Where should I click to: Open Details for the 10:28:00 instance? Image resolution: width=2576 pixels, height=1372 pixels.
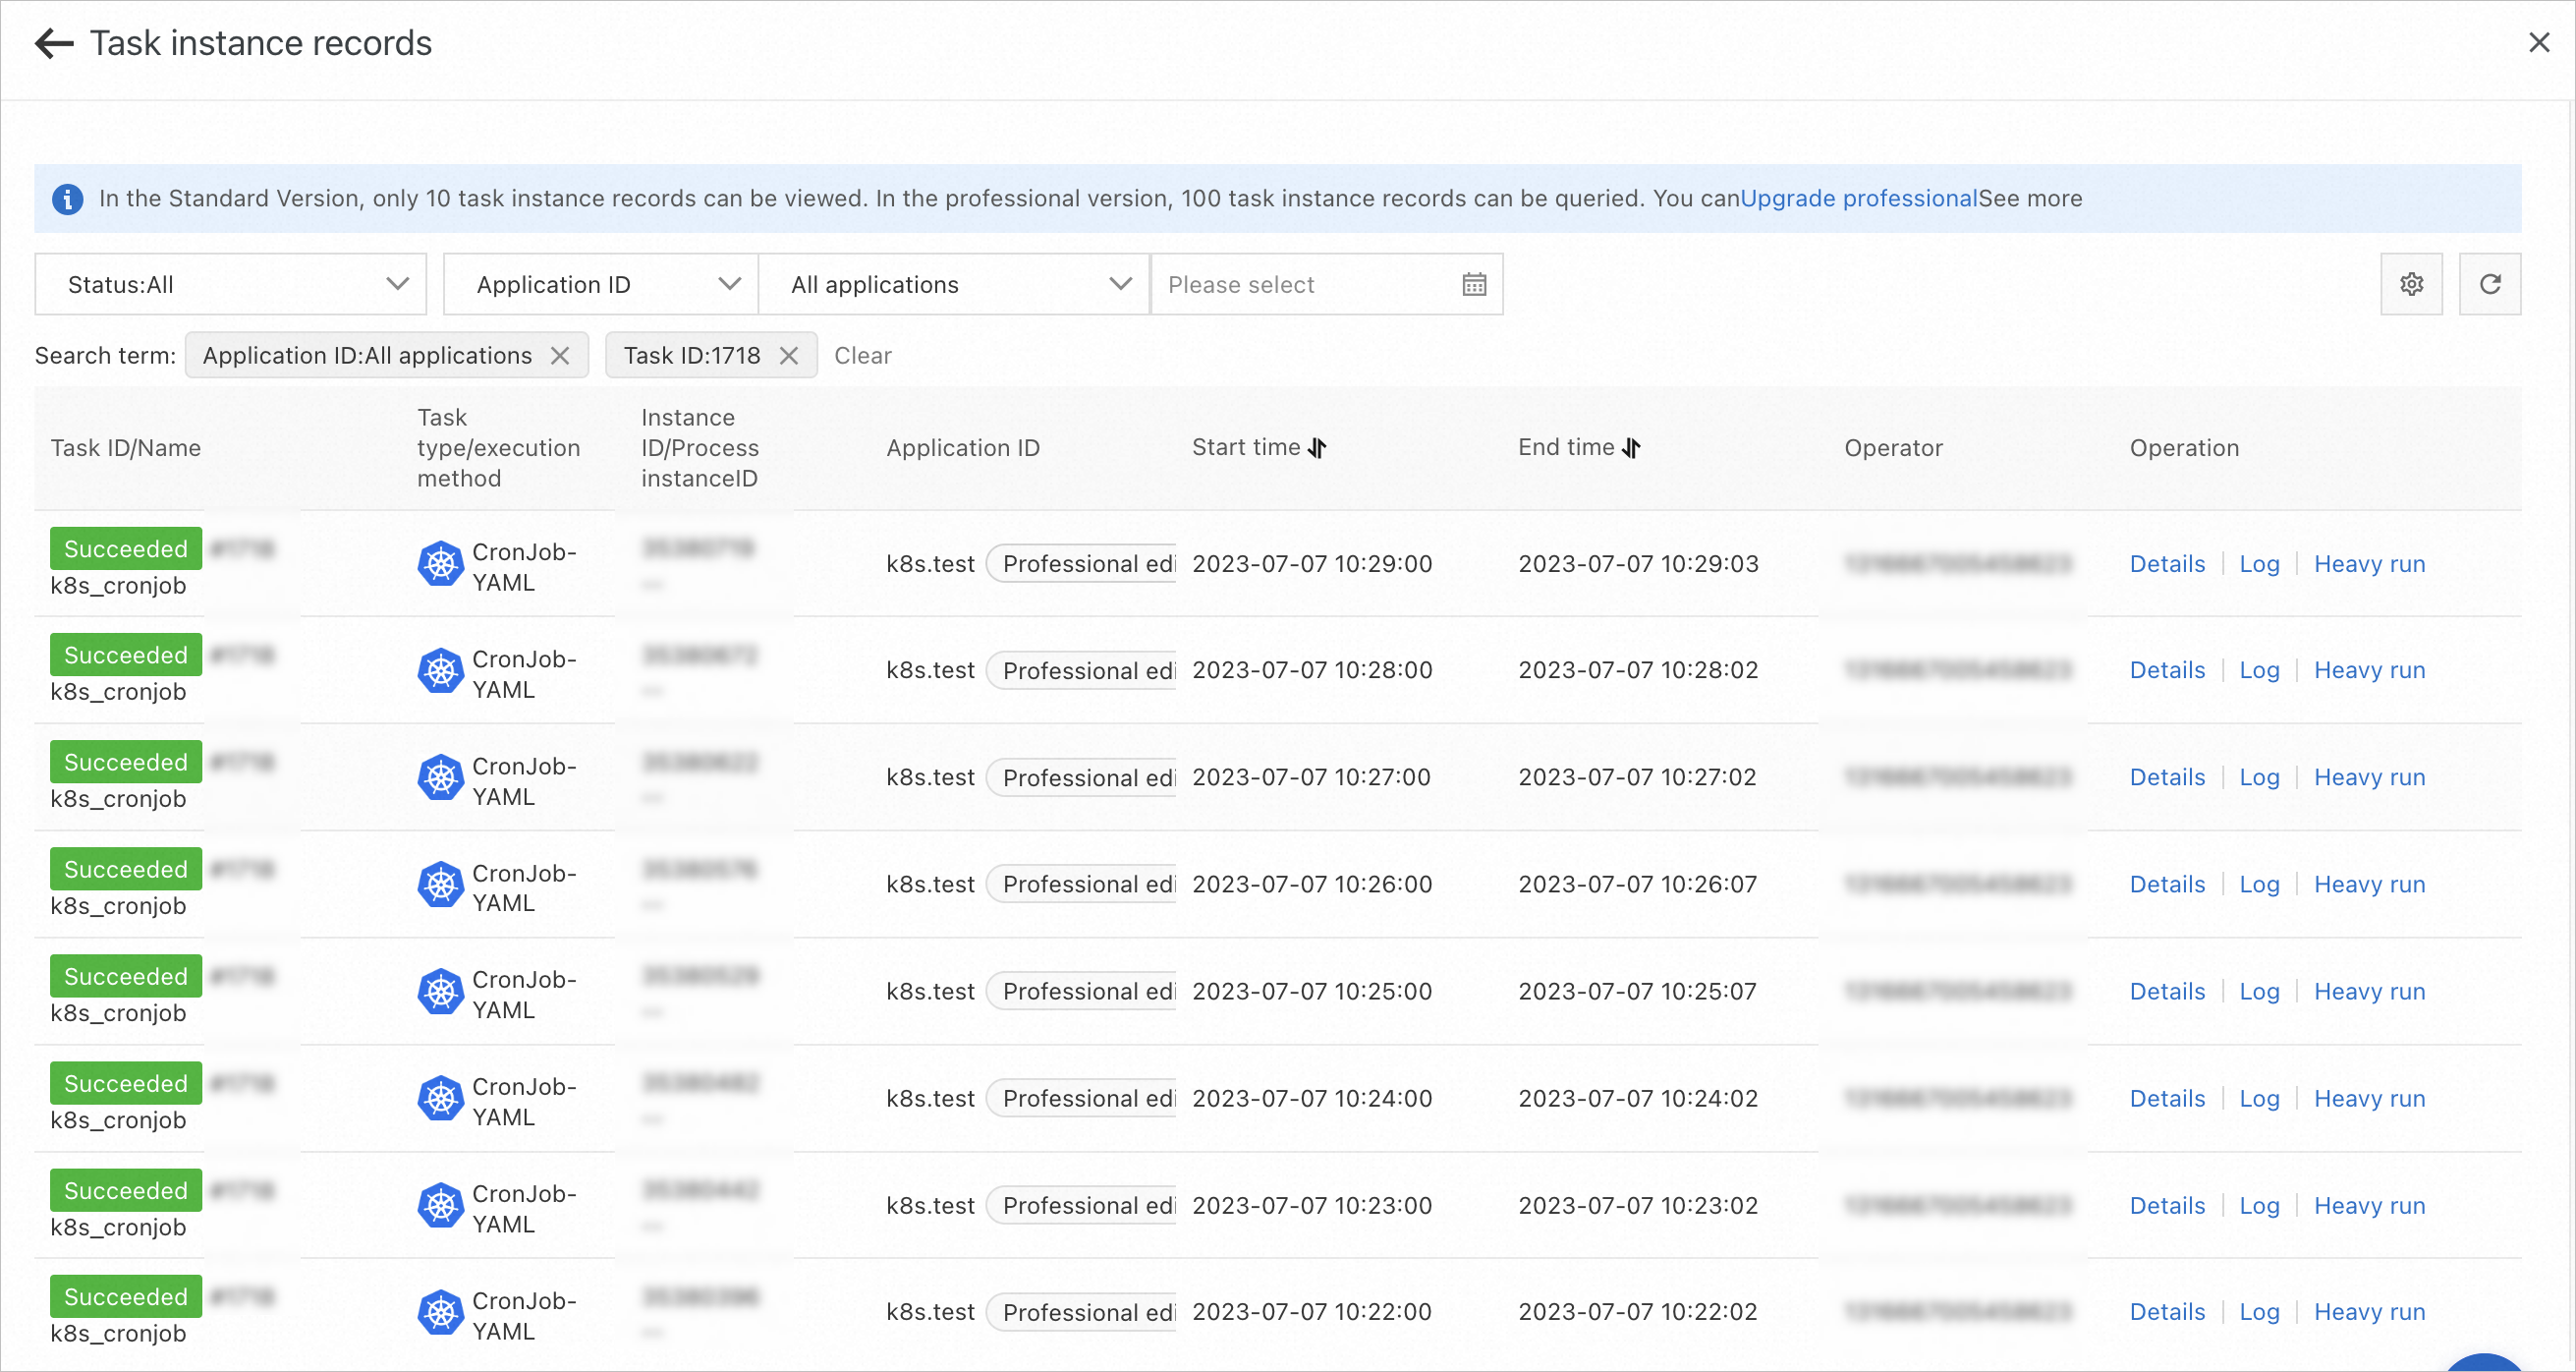pyautogui.click(x=2167, y=670)
